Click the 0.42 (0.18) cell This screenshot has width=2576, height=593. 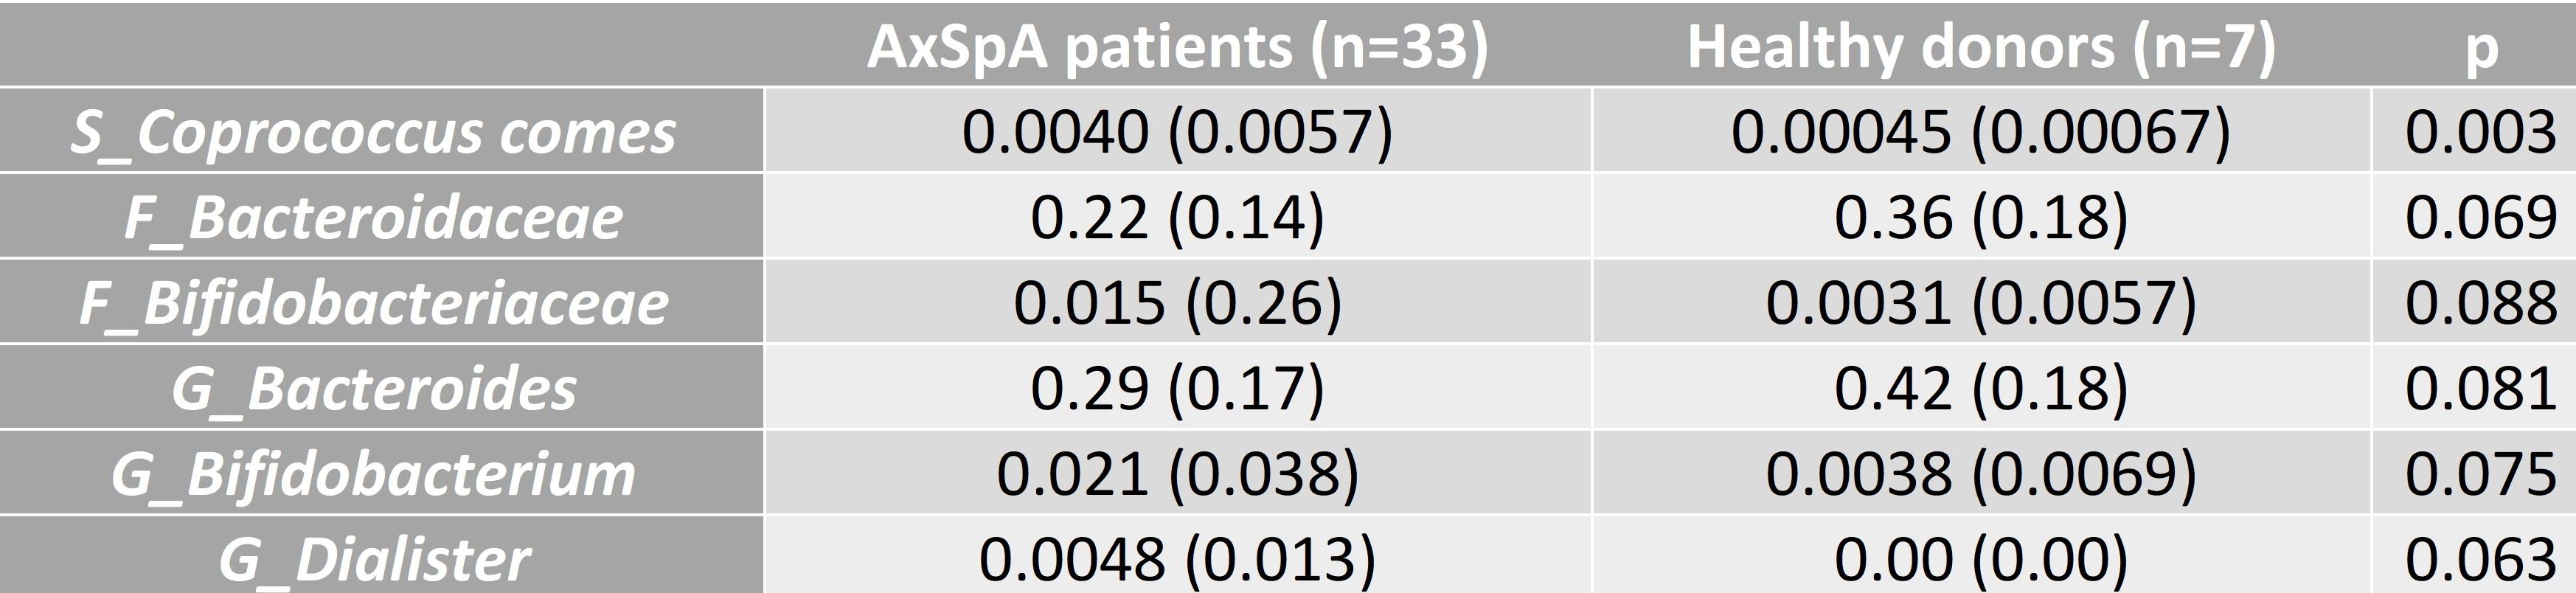1980,388
